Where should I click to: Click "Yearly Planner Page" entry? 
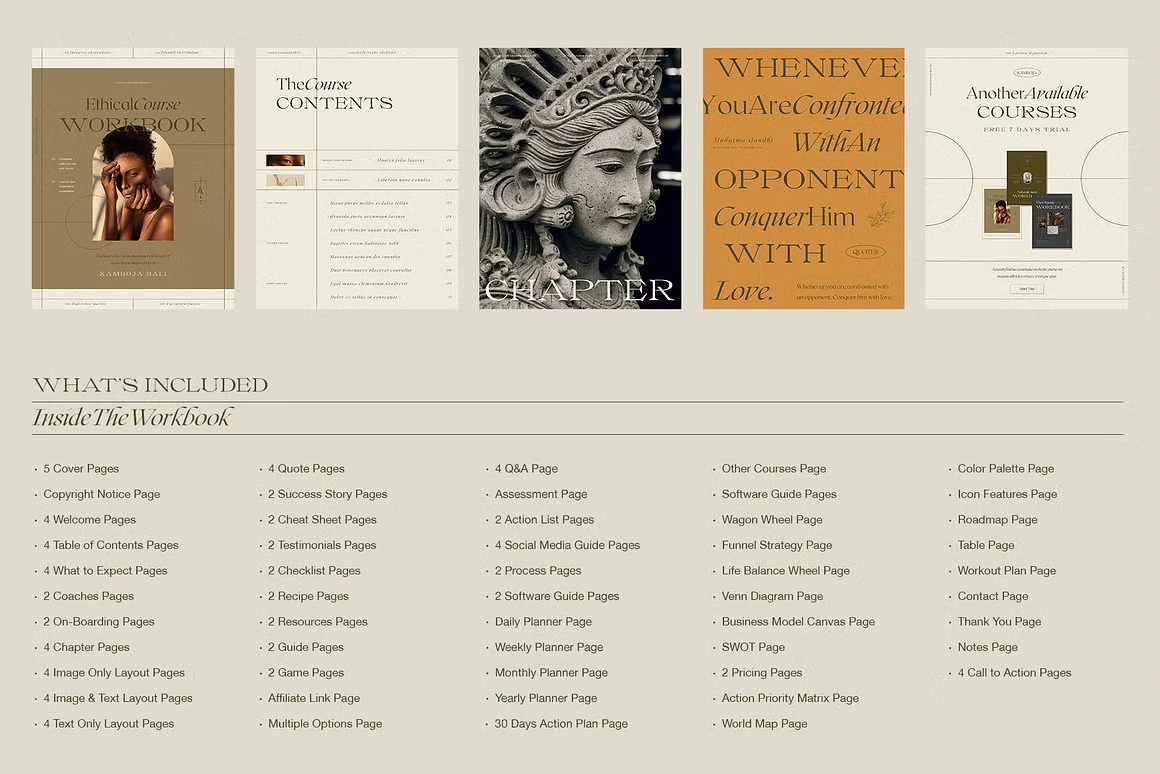546,699
